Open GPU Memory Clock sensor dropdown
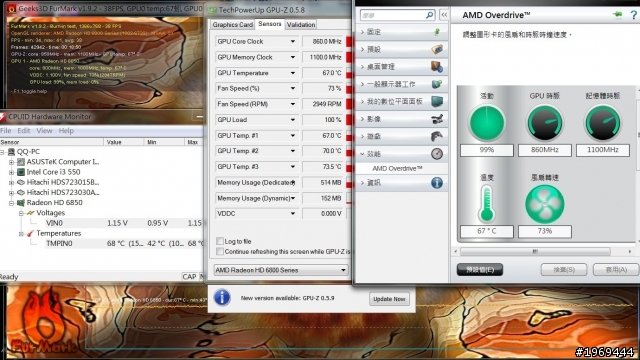Viewport: 640px width, 360px height. 293,57
